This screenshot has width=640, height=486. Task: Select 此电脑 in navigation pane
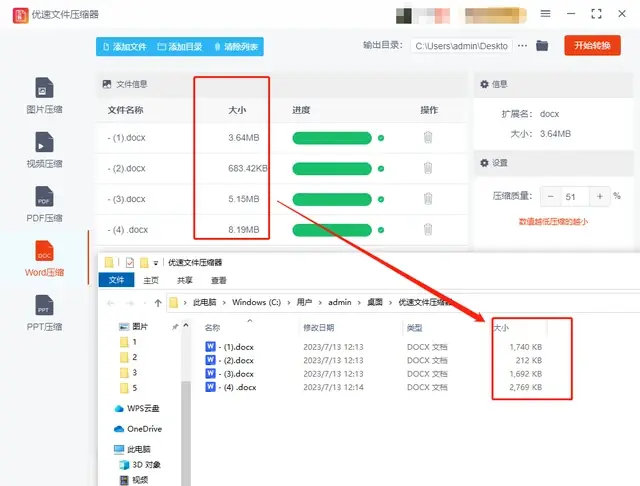(x=132, y=449)
